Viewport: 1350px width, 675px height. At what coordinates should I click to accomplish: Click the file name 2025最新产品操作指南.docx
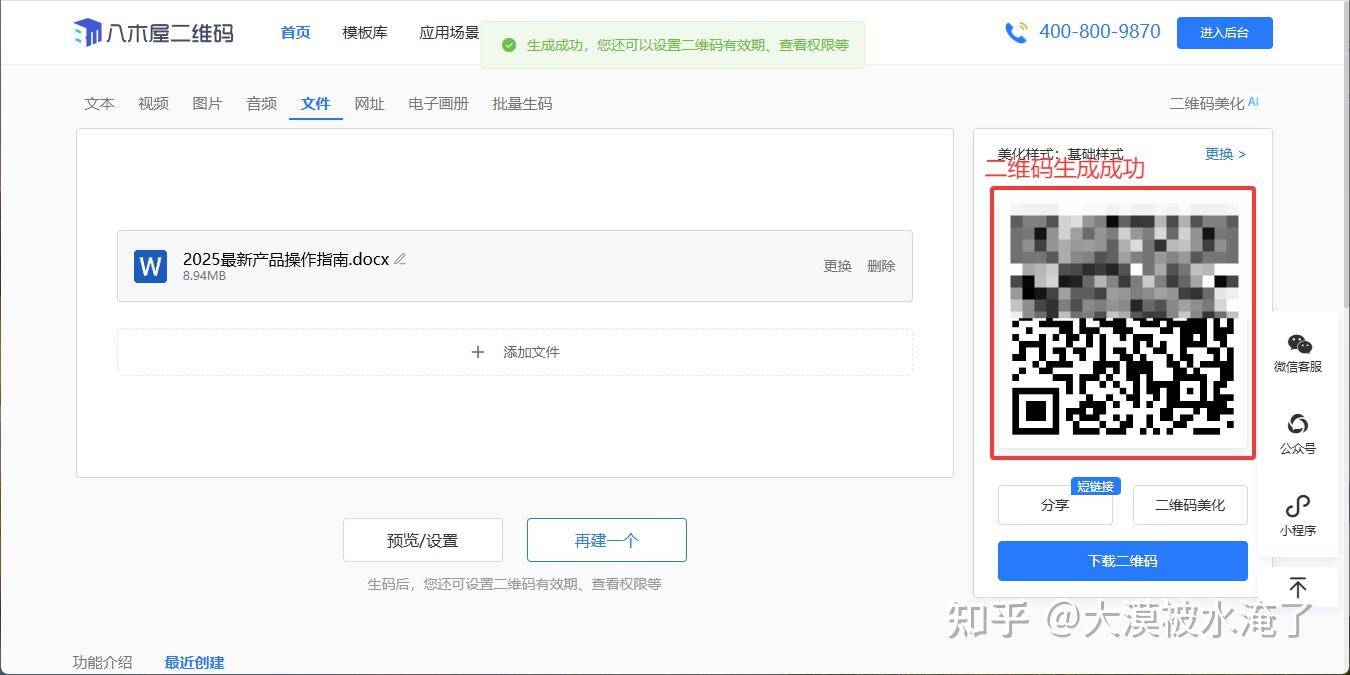coord(286,259)
